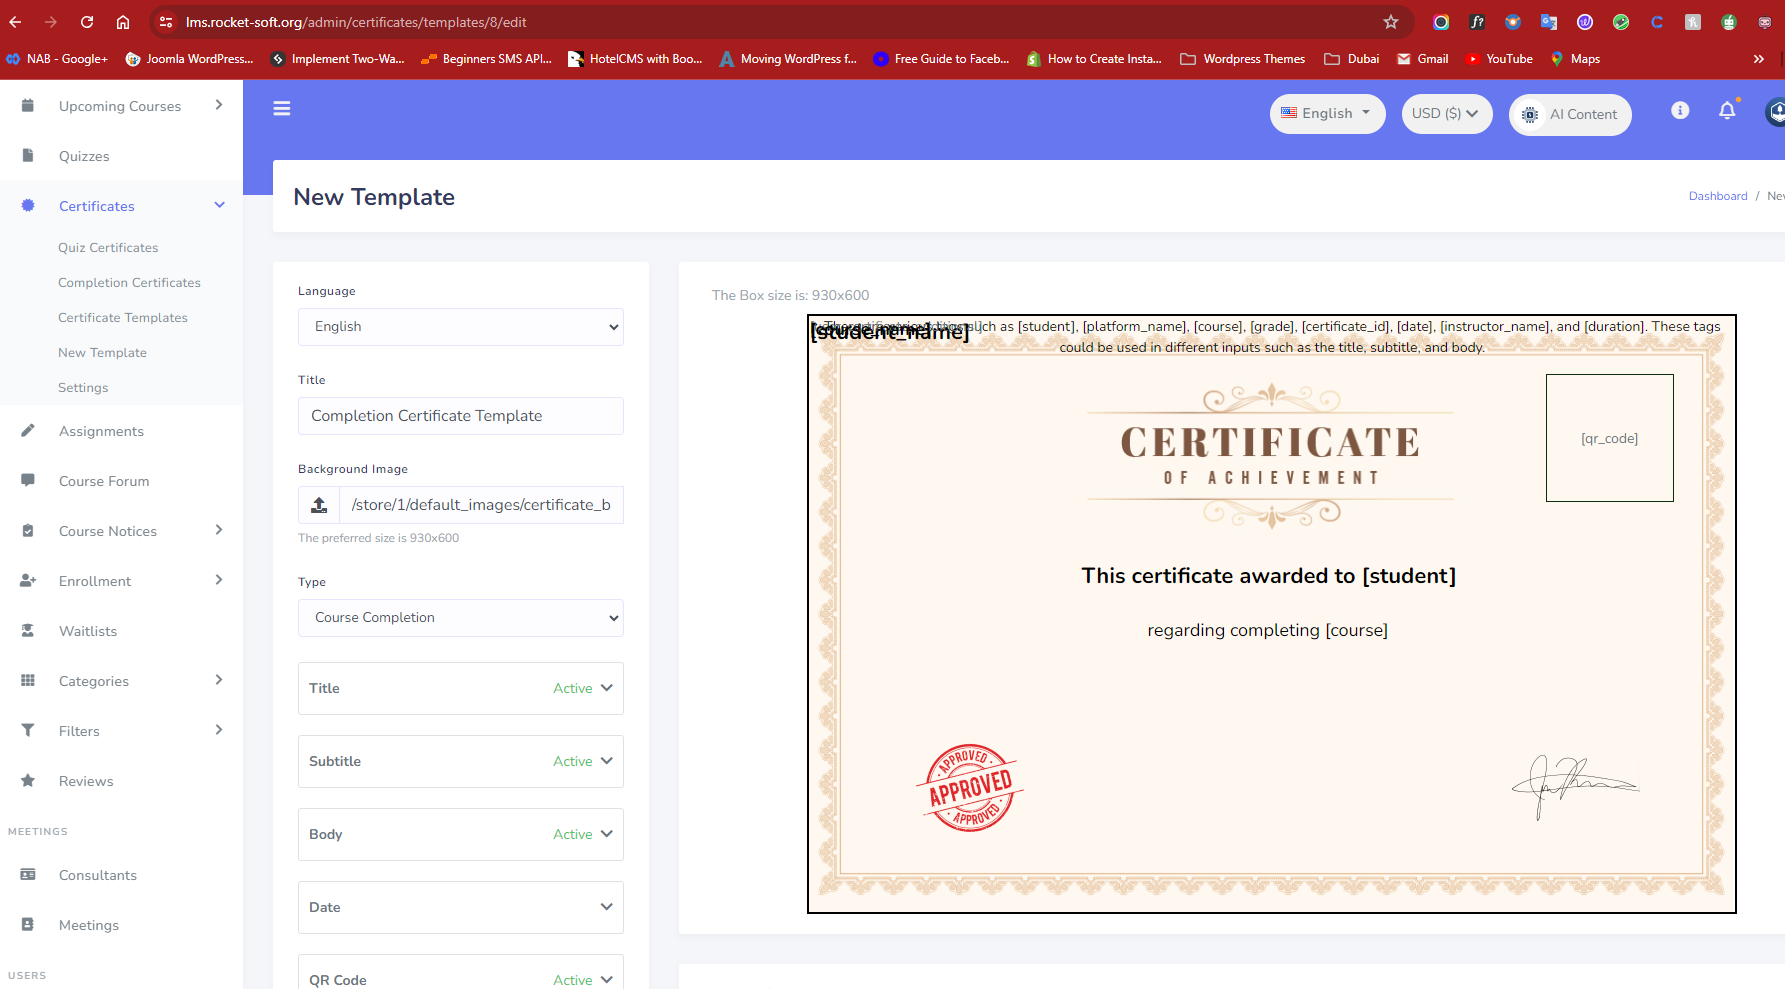Reload the page with browser refresh icon
Screen dimensions: 1785x989
(x=87, y=22)
